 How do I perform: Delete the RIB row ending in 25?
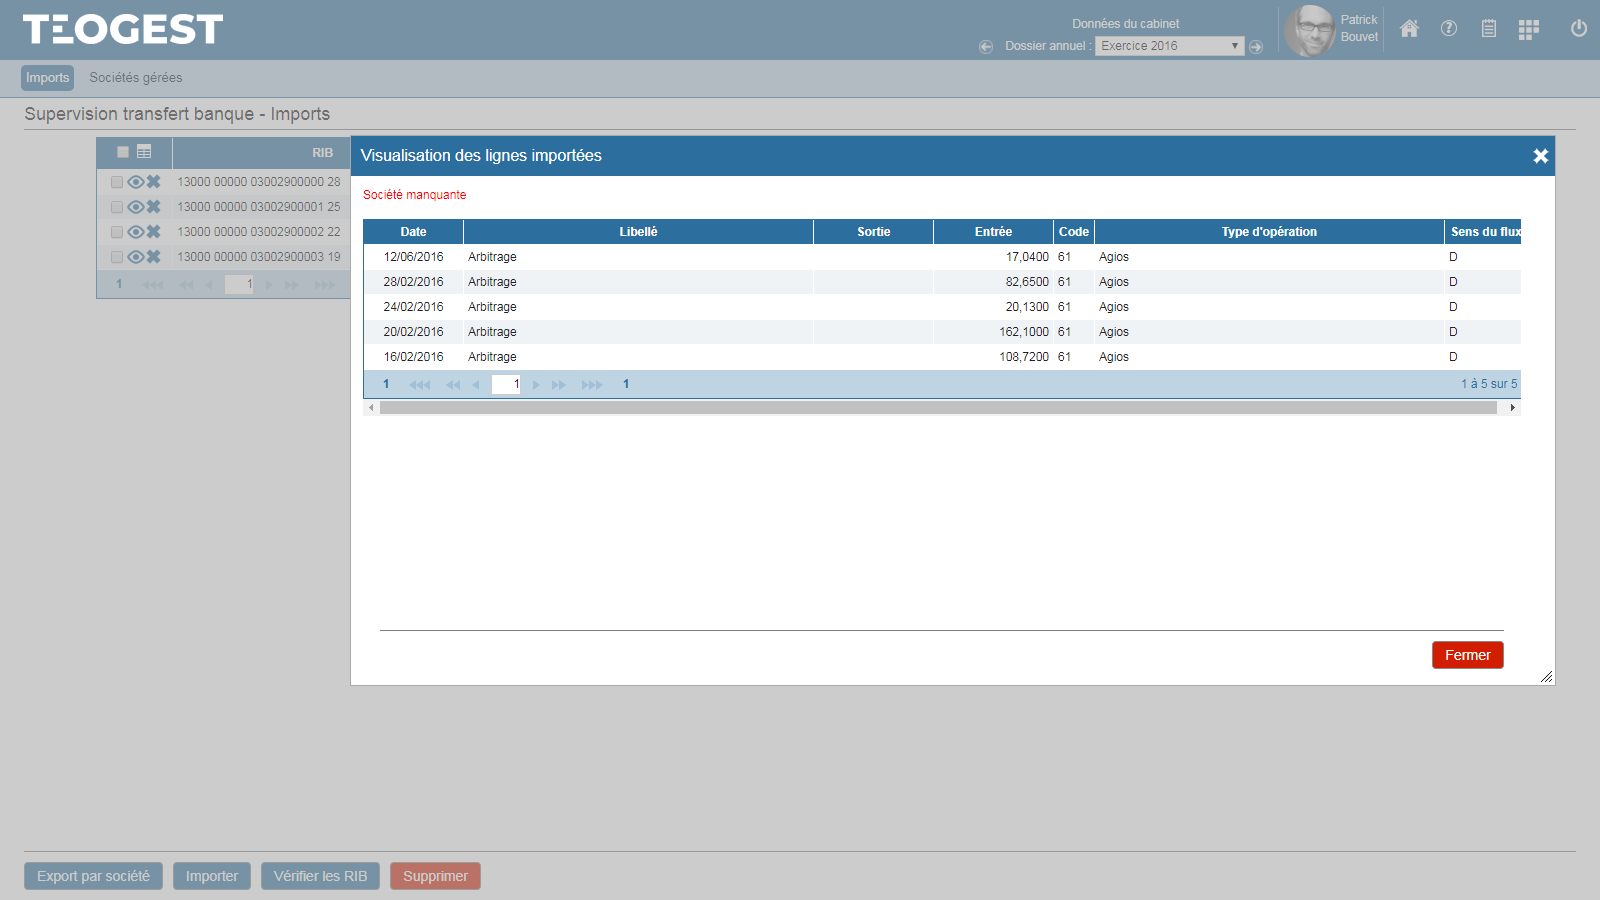(x=154, y=207)
